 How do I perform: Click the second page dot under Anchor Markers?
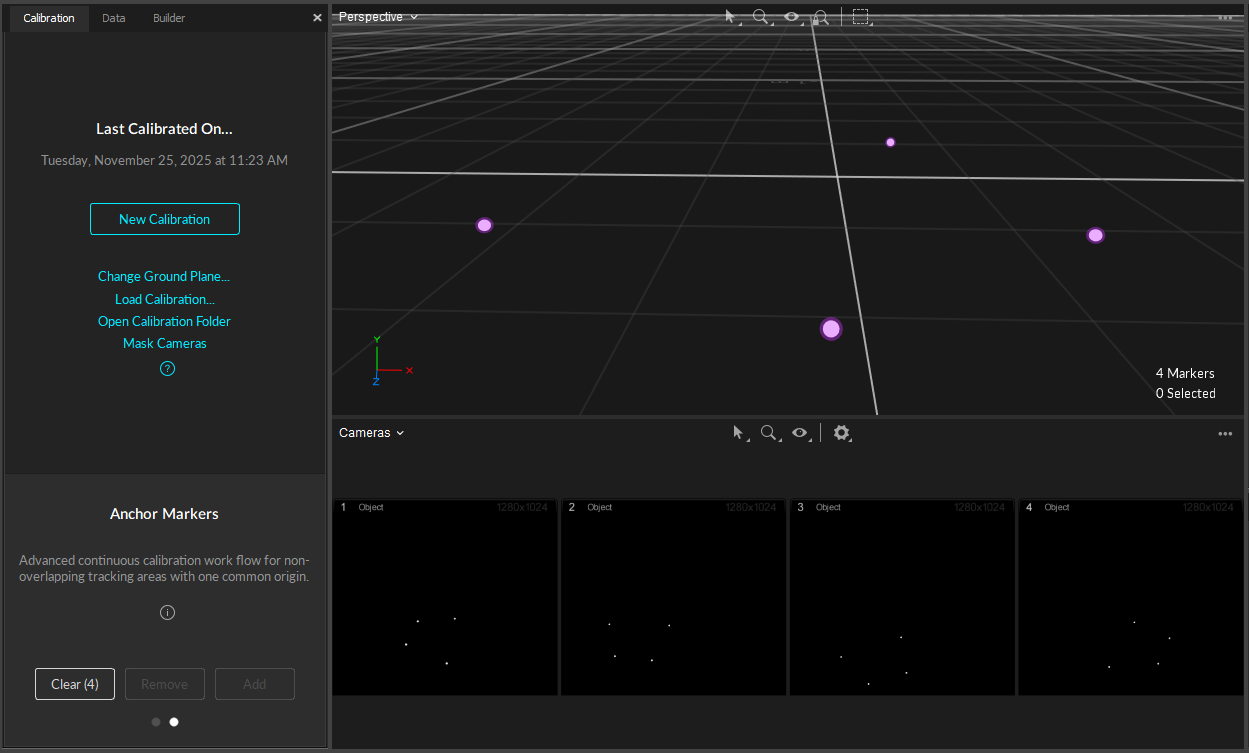[173, 721]
